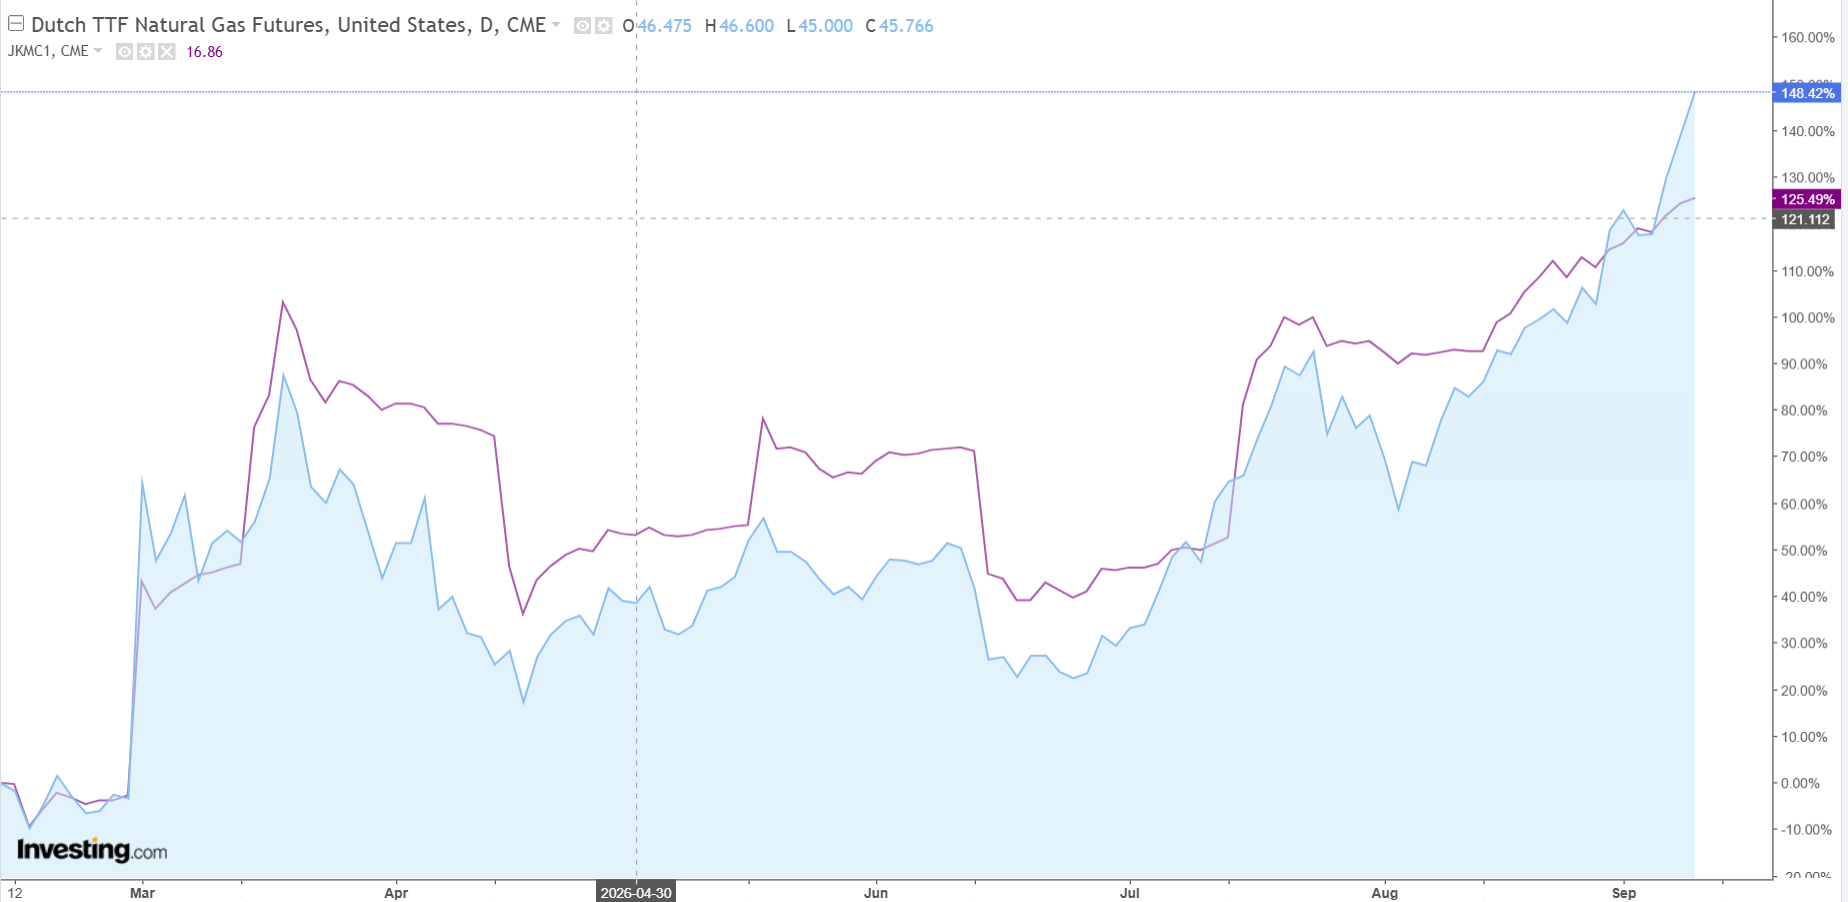Click the JKMC1 value 16.86

[x=204, y=52]
